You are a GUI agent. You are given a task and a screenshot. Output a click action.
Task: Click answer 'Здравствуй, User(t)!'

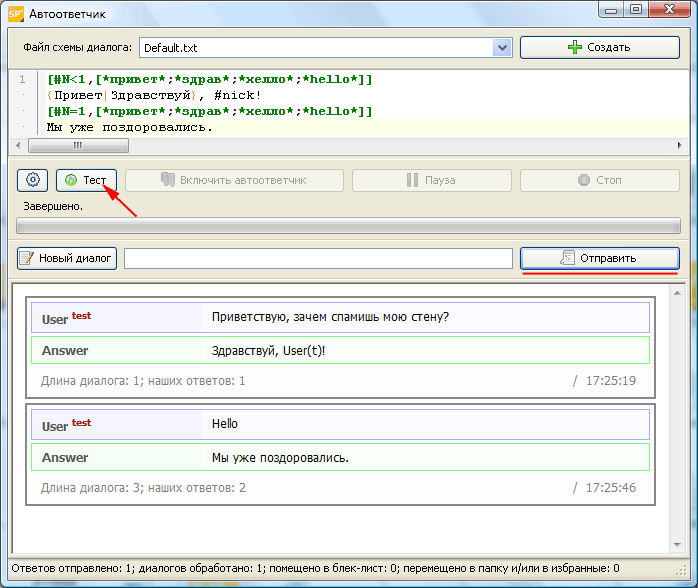click(x=268, y=351)
